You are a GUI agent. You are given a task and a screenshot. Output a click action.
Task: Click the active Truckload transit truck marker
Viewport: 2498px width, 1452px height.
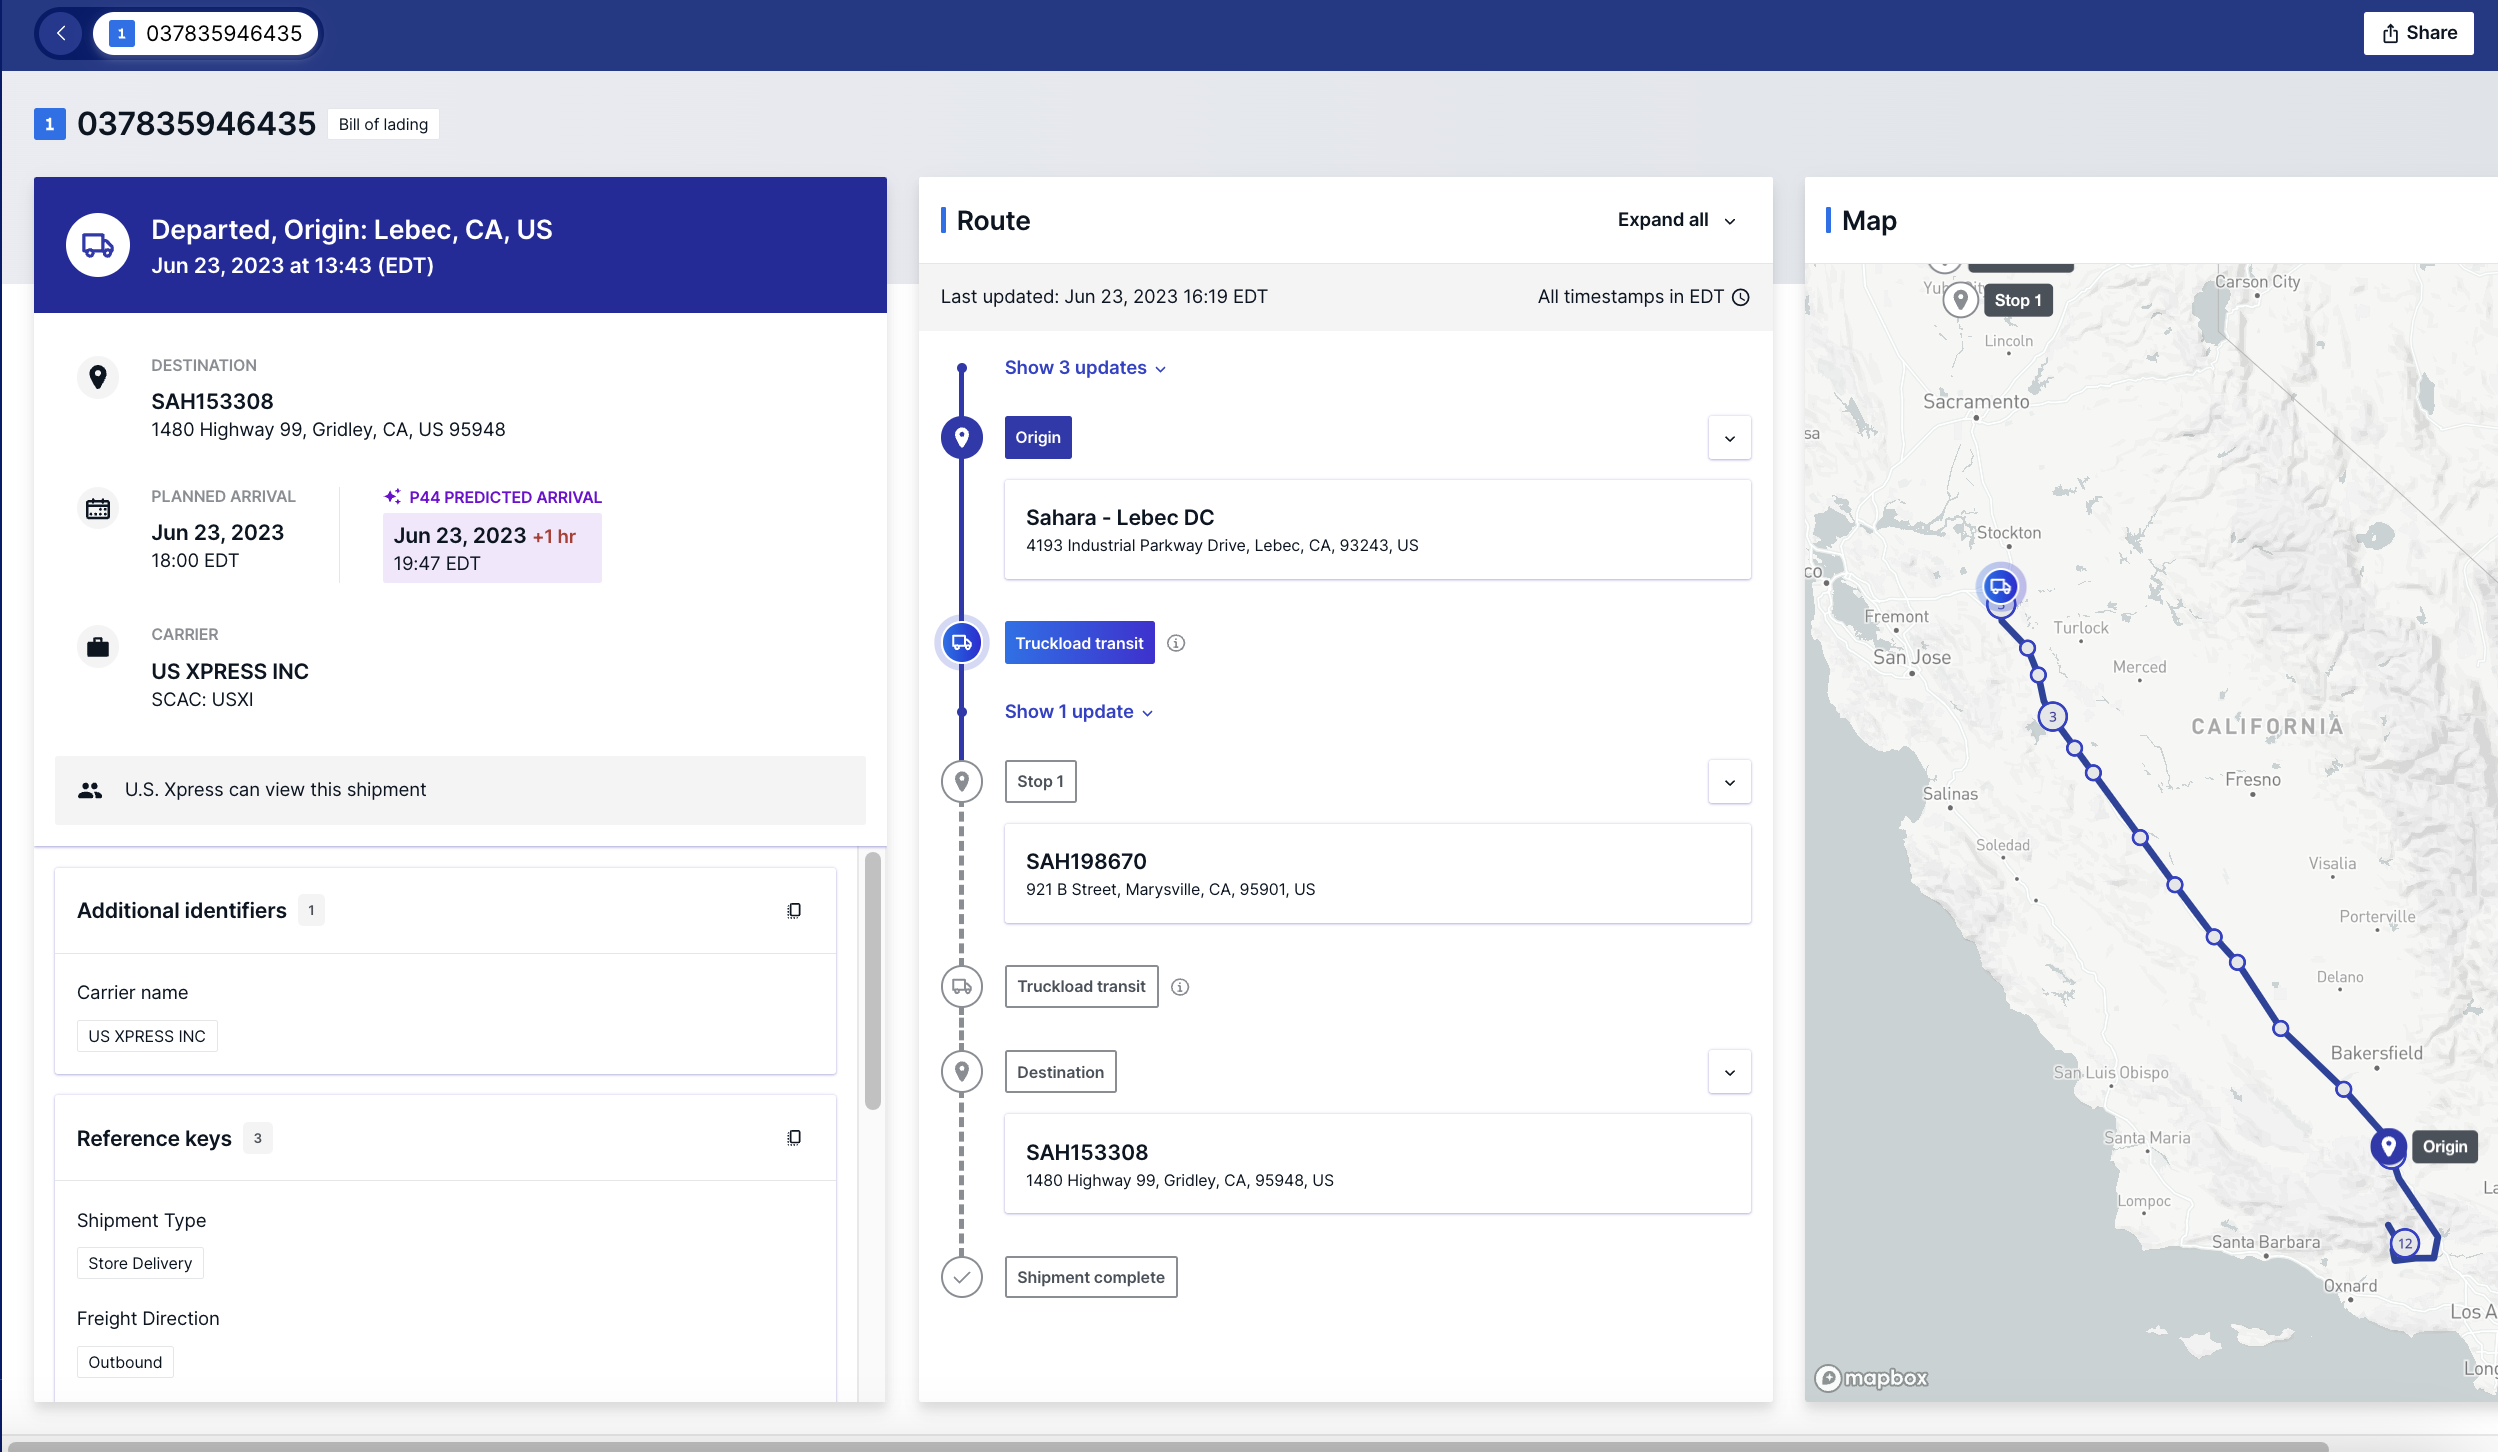pos(962,642)
